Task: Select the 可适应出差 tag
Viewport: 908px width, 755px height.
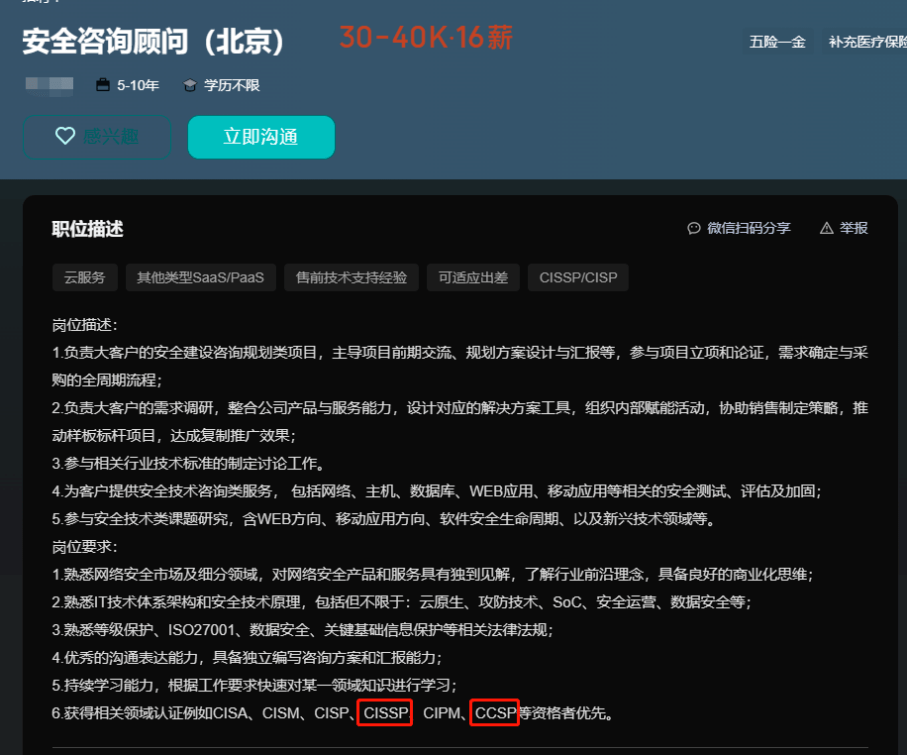Action: 473,277
